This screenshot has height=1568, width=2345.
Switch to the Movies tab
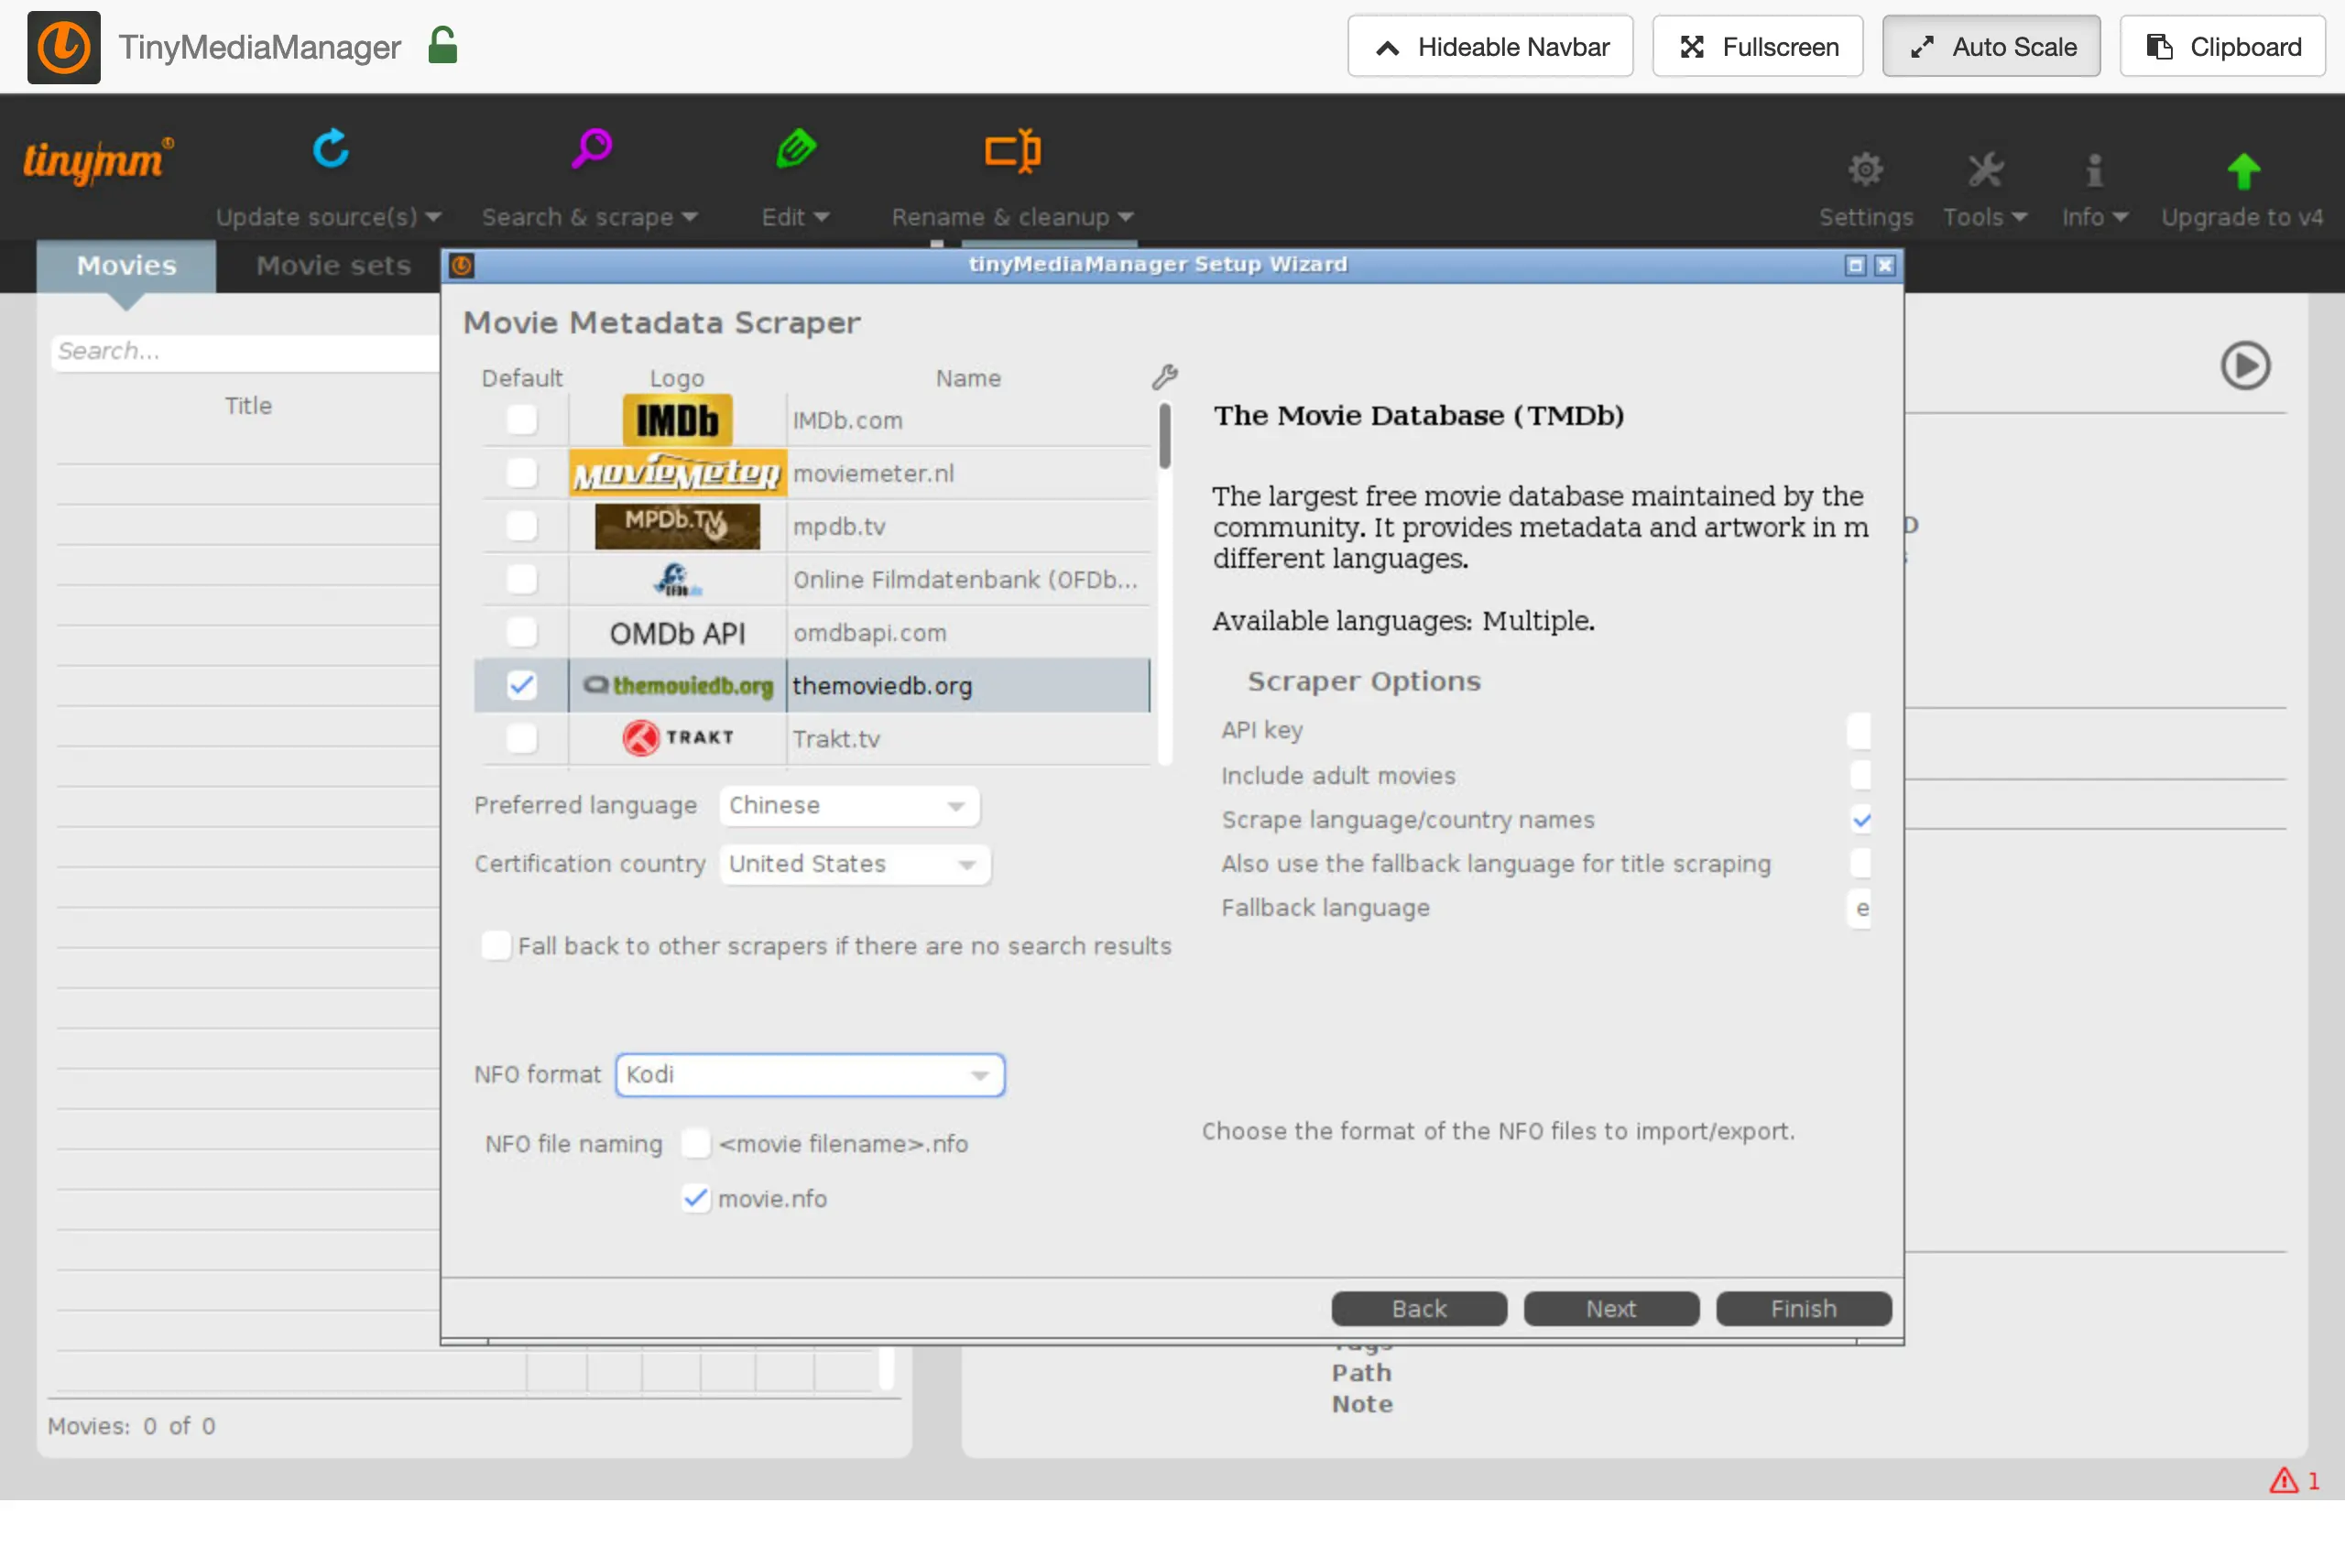coord(126,266)
